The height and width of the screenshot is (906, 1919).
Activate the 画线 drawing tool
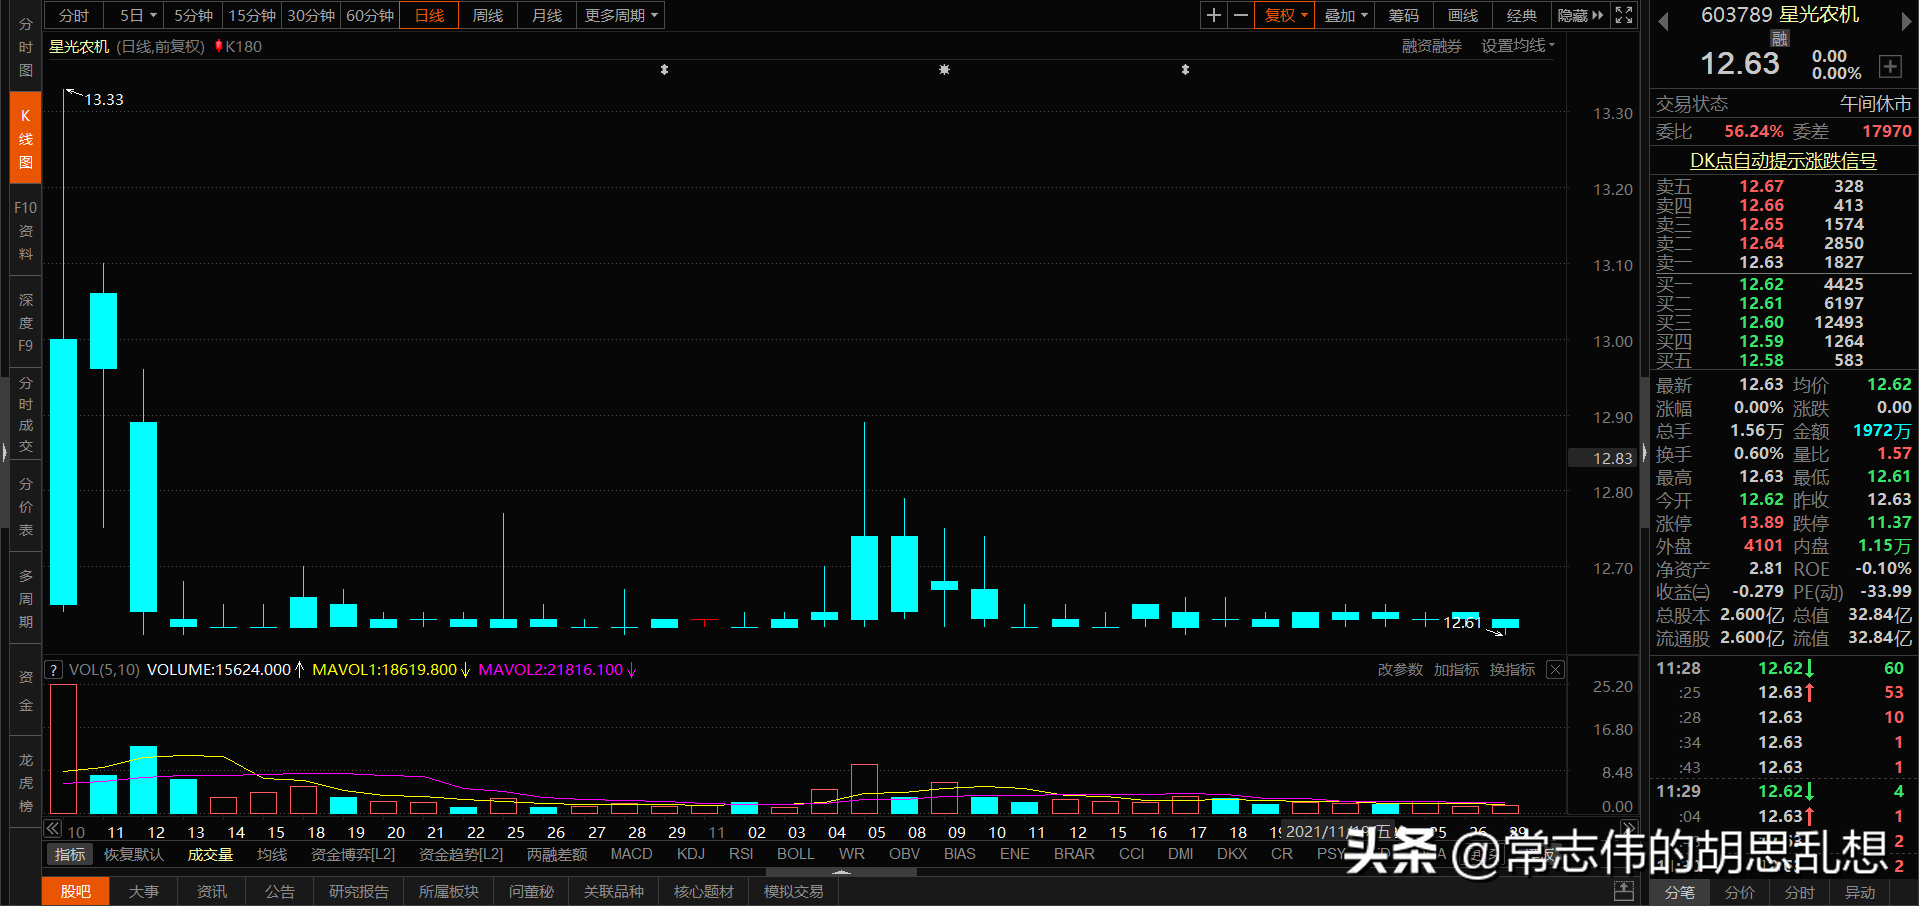point(1461,15)
